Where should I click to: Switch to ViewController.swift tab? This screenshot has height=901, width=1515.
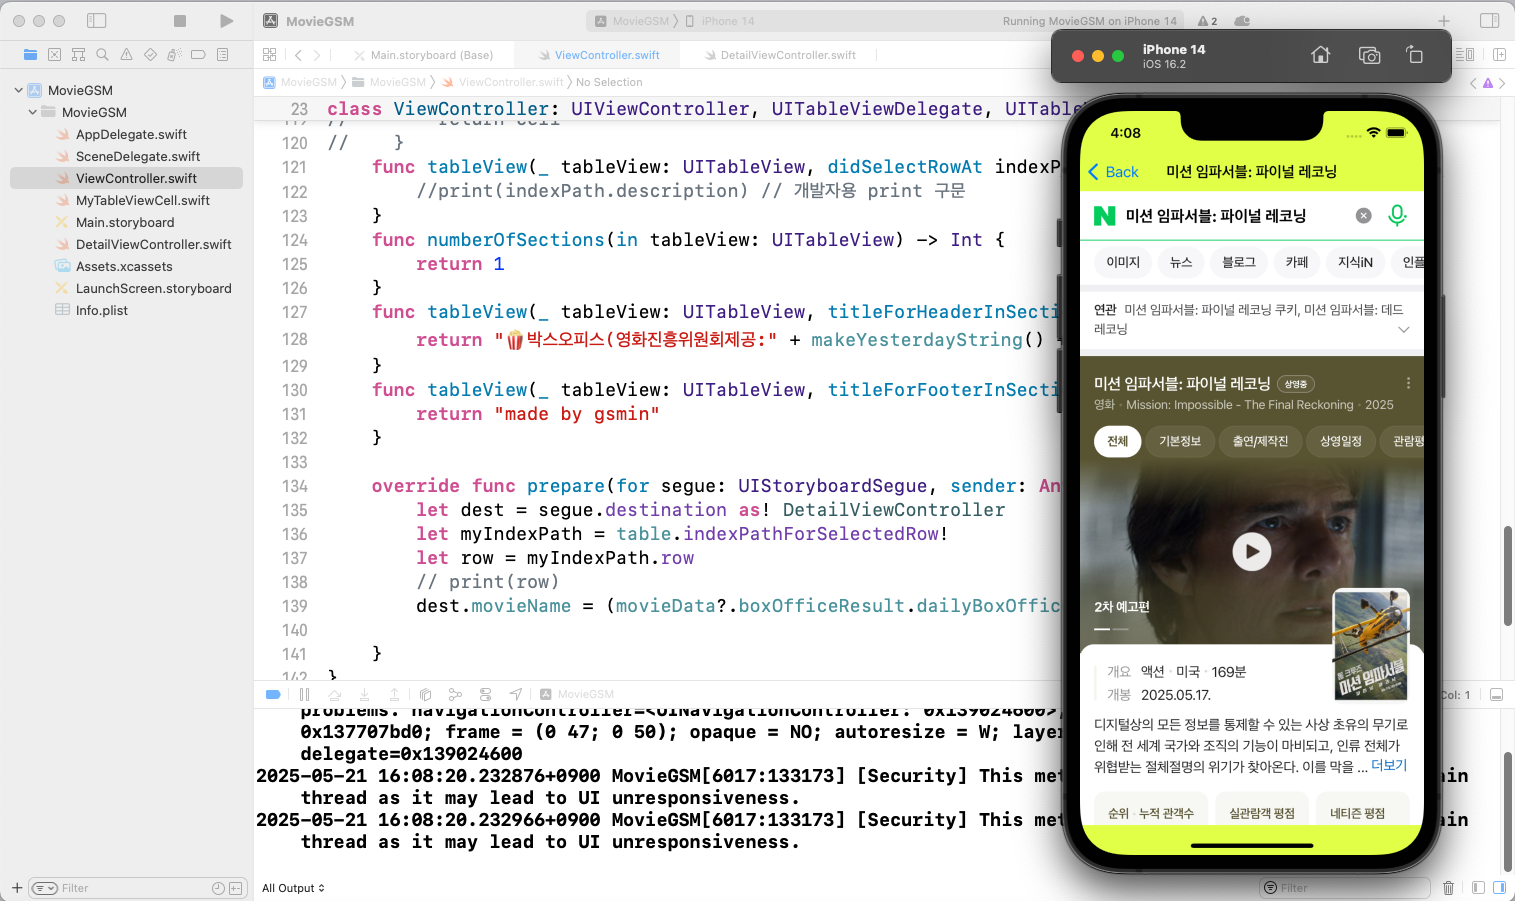click(x=599, y=55)
